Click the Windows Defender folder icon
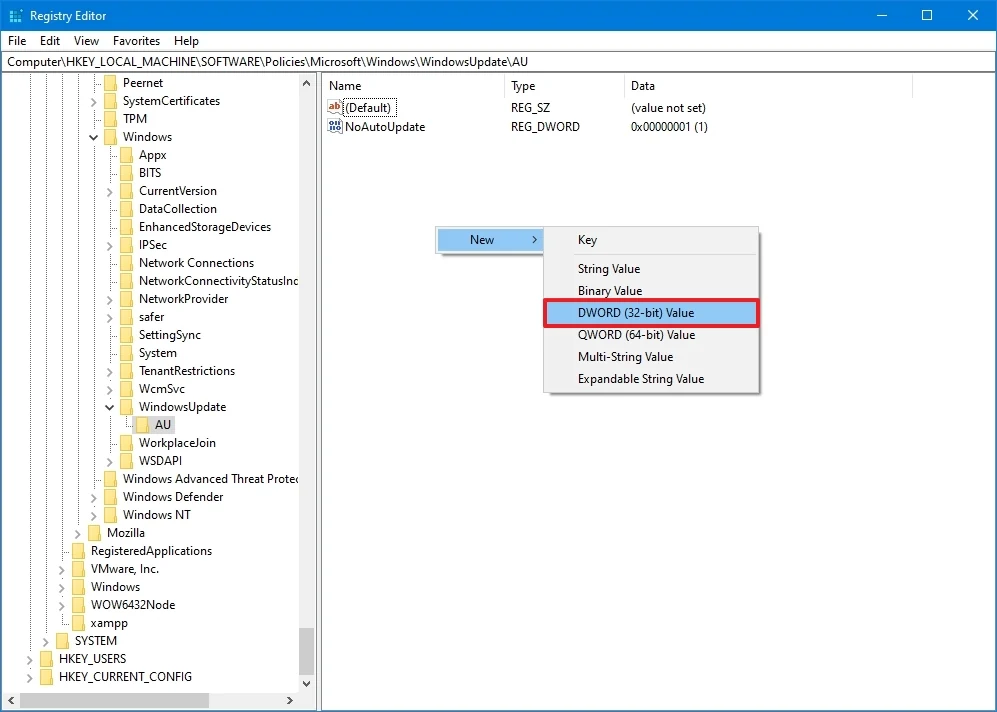This screenshot has height=712, width=997. click(x=111, y=496)
